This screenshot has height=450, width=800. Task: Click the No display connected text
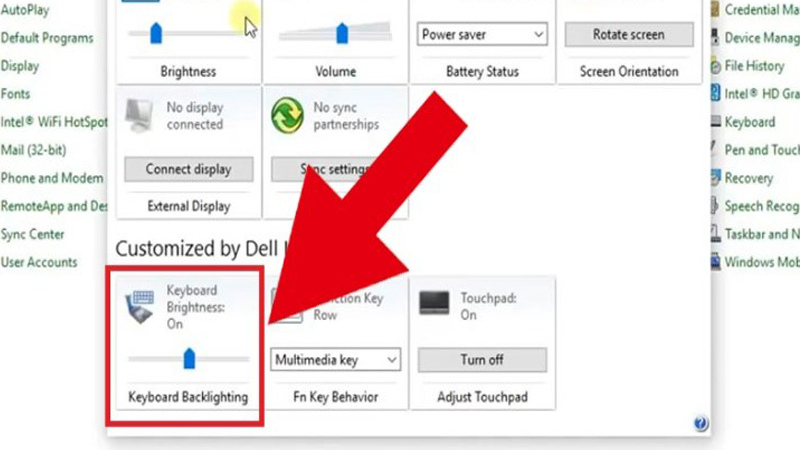[195, 116]
